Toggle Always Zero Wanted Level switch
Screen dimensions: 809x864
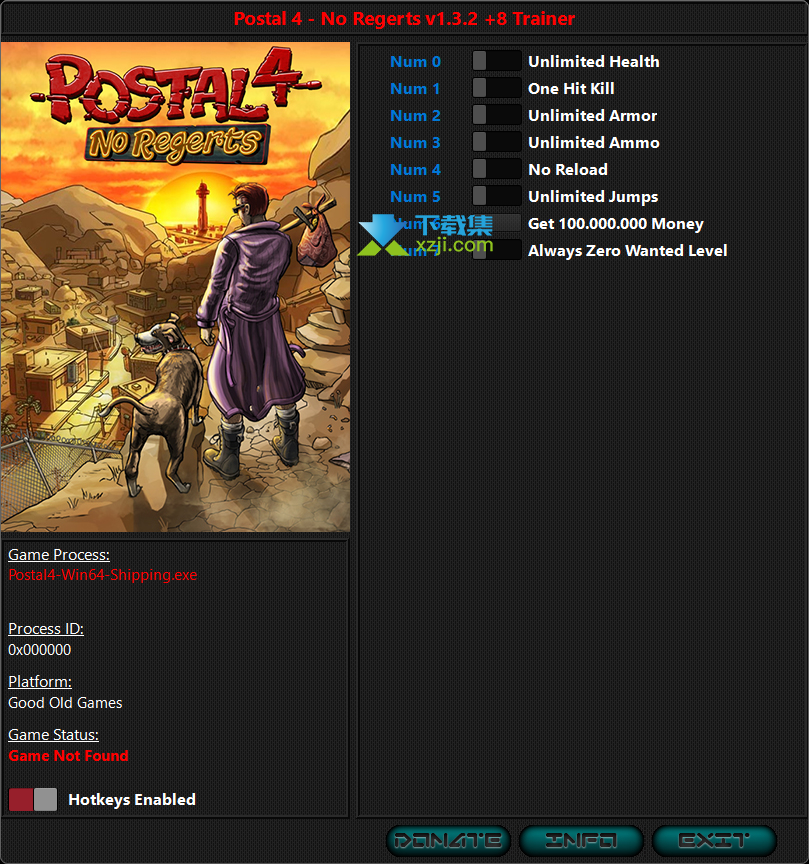[497, 250]
